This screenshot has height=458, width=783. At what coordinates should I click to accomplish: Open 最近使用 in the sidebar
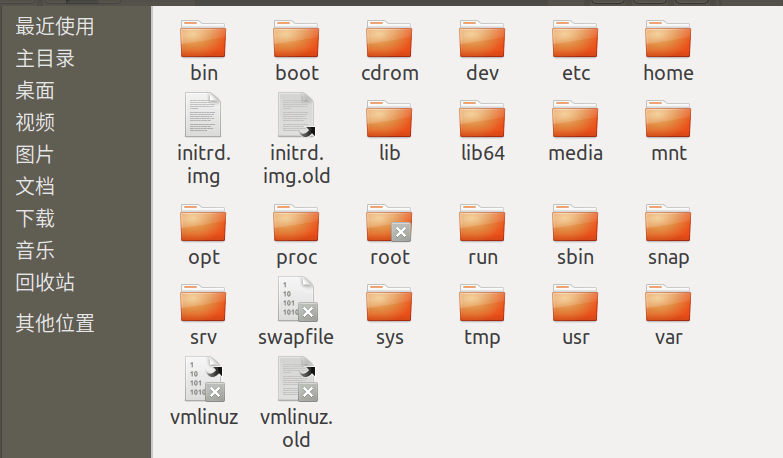pos(55,26)
